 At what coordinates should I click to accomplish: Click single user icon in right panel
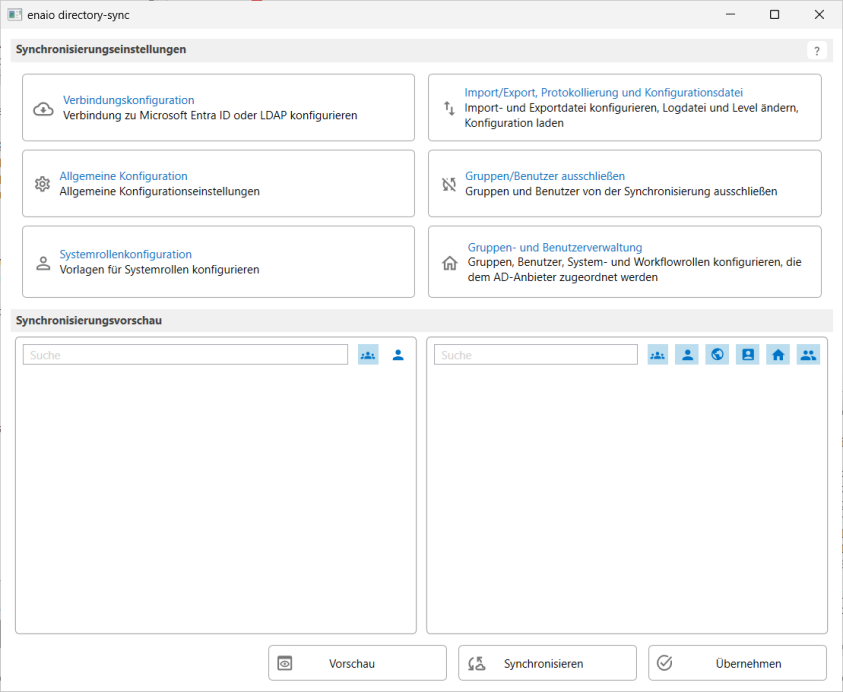click(687, 355)
